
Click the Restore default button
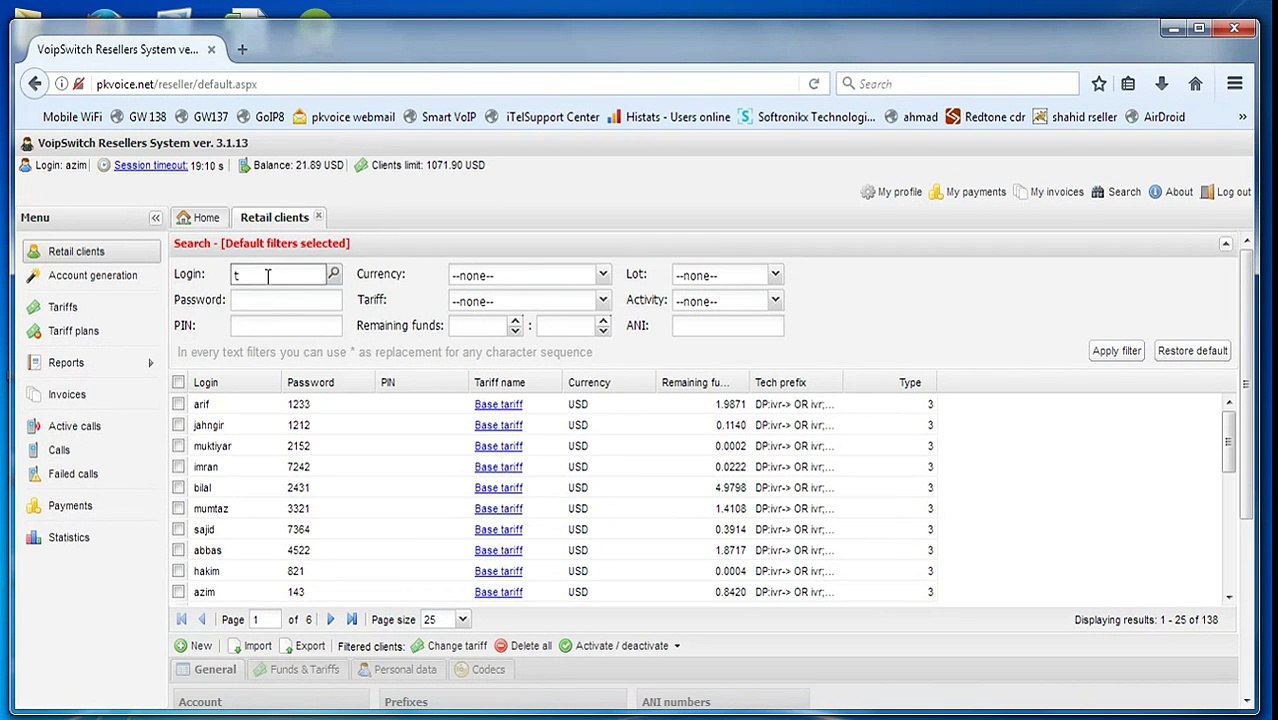[1192, 351]
